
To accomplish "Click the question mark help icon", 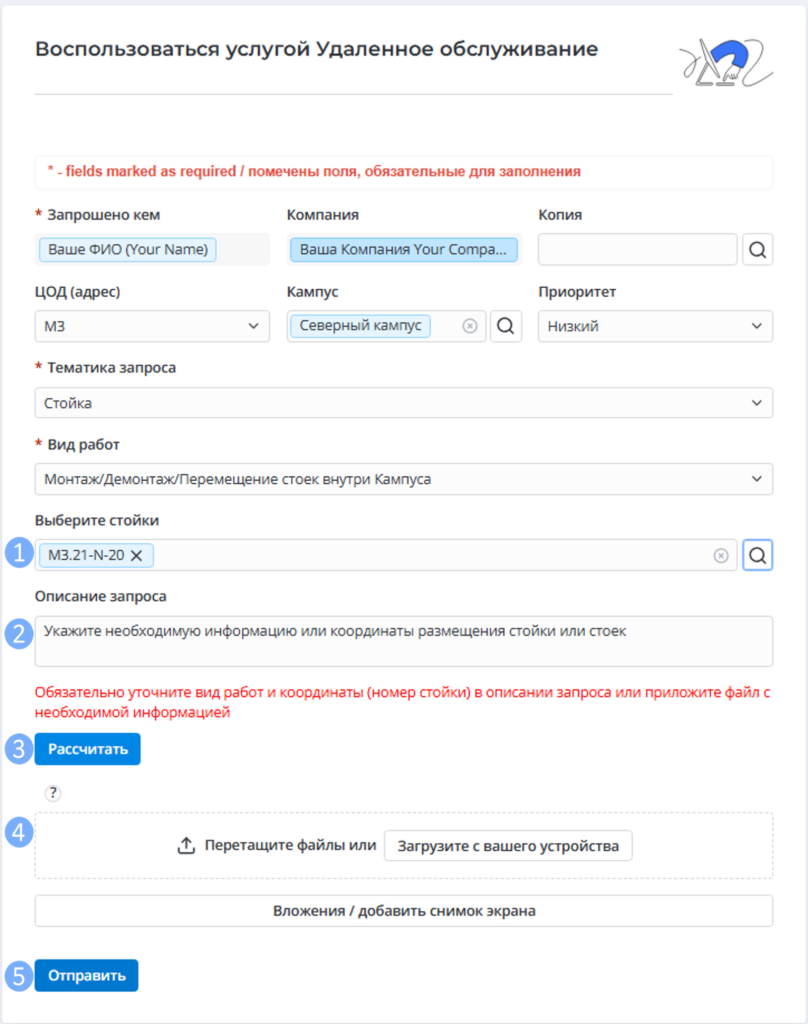I will pyautogui.click(x=53, y=793).
